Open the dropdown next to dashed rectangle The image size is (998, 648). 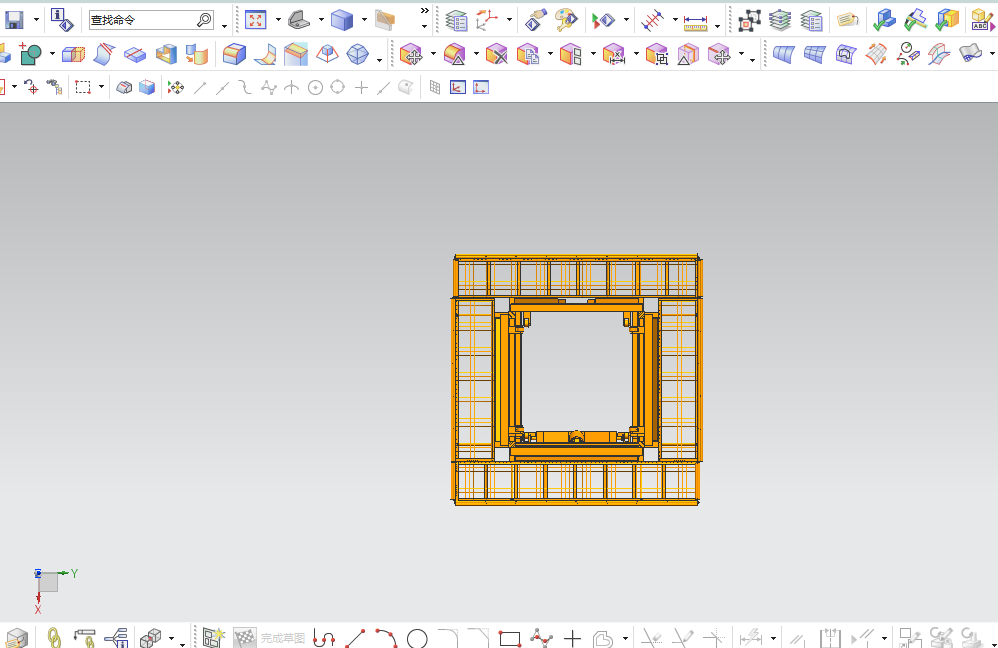(x=101, y=87)
